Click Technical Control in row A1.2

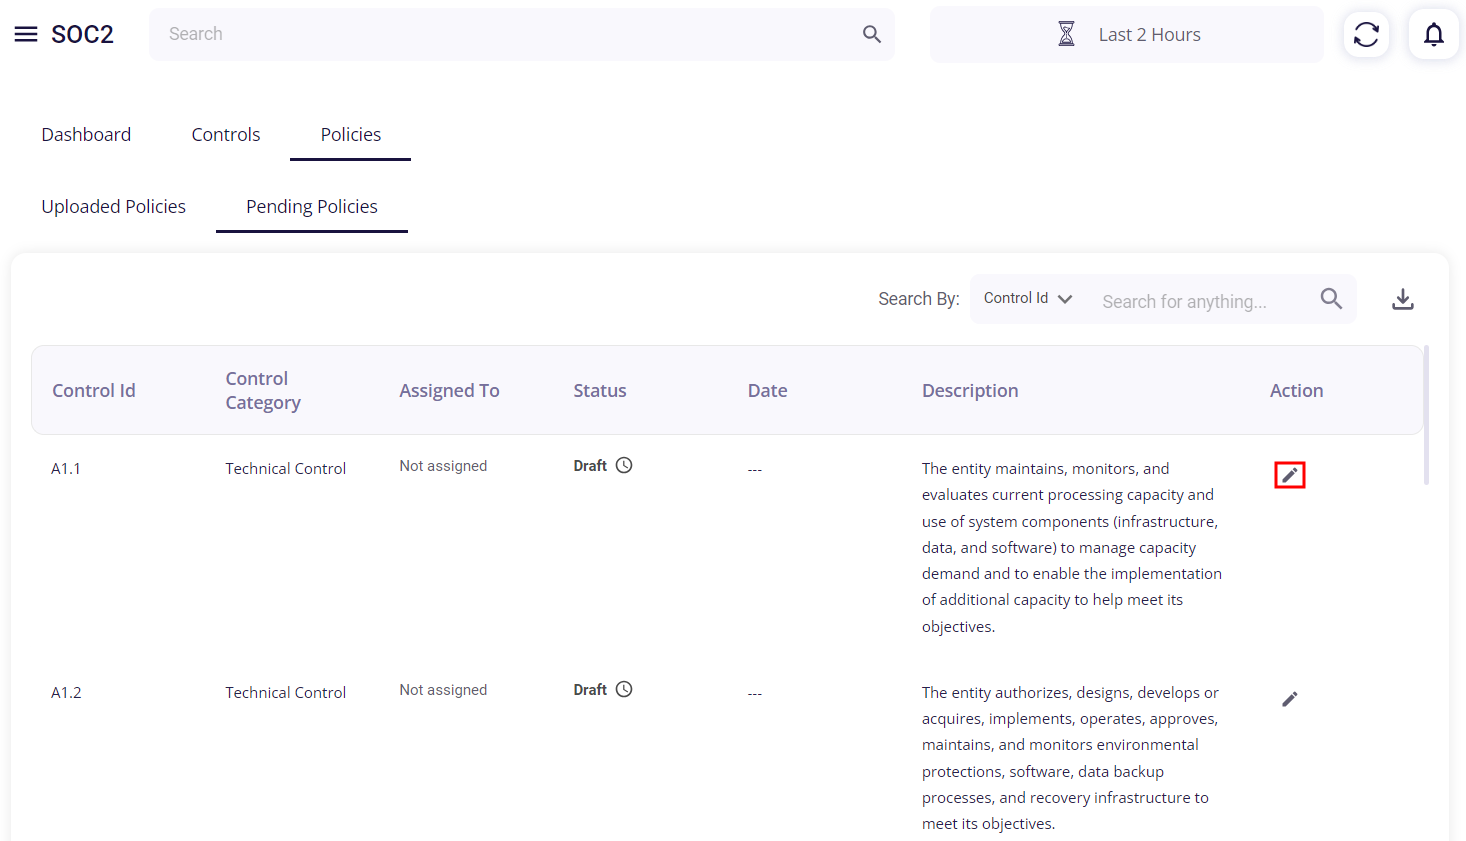click(x=285, y=692)
